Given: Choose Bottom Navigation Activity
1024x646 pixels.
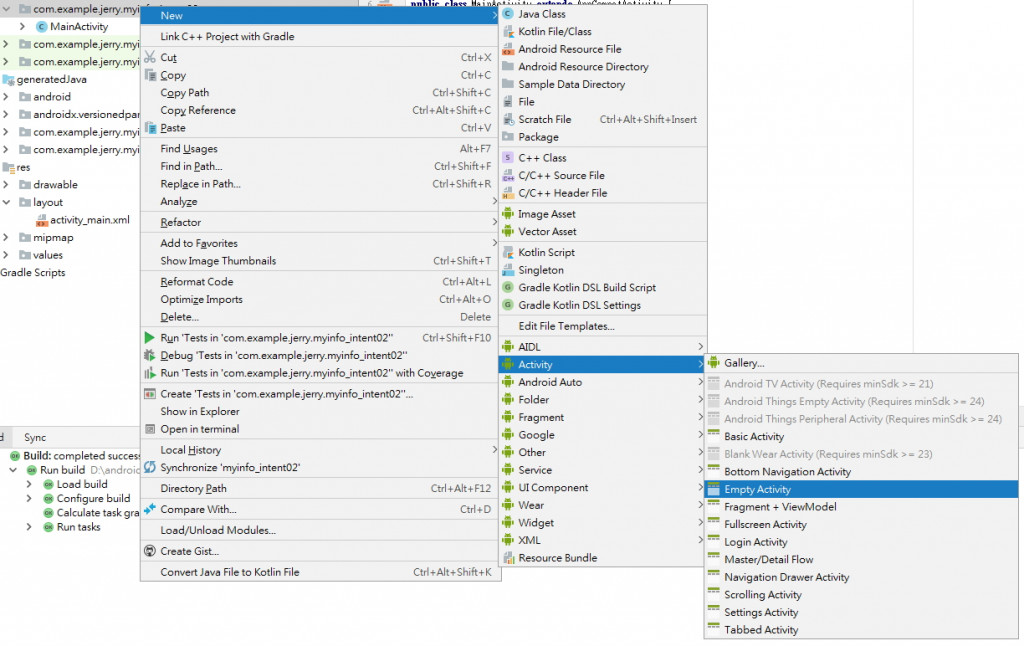Looking at the screenshot, I should pos(861,472).
